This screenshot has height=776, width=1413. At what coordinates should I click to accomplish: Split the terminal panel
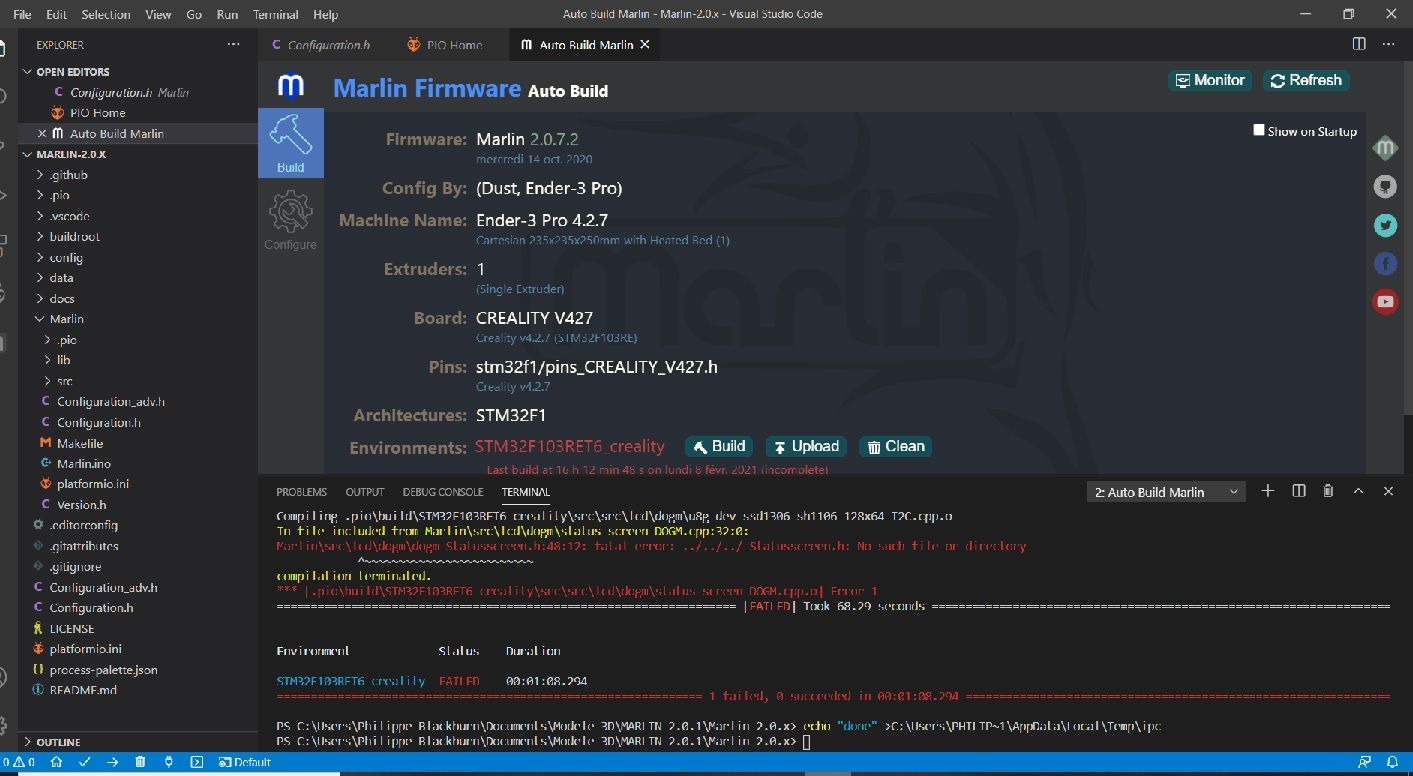pyautogui.click(x=1299, y=491)
